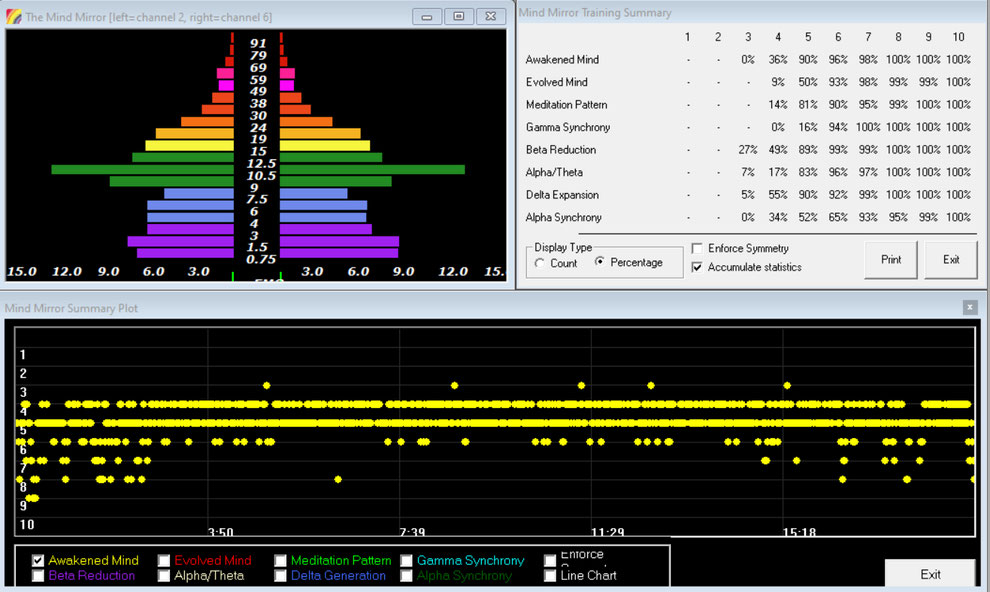The image size is (990, 592).
Task: Enable the Meditation Pattern checkbox
Action: [x=281, y=561]
